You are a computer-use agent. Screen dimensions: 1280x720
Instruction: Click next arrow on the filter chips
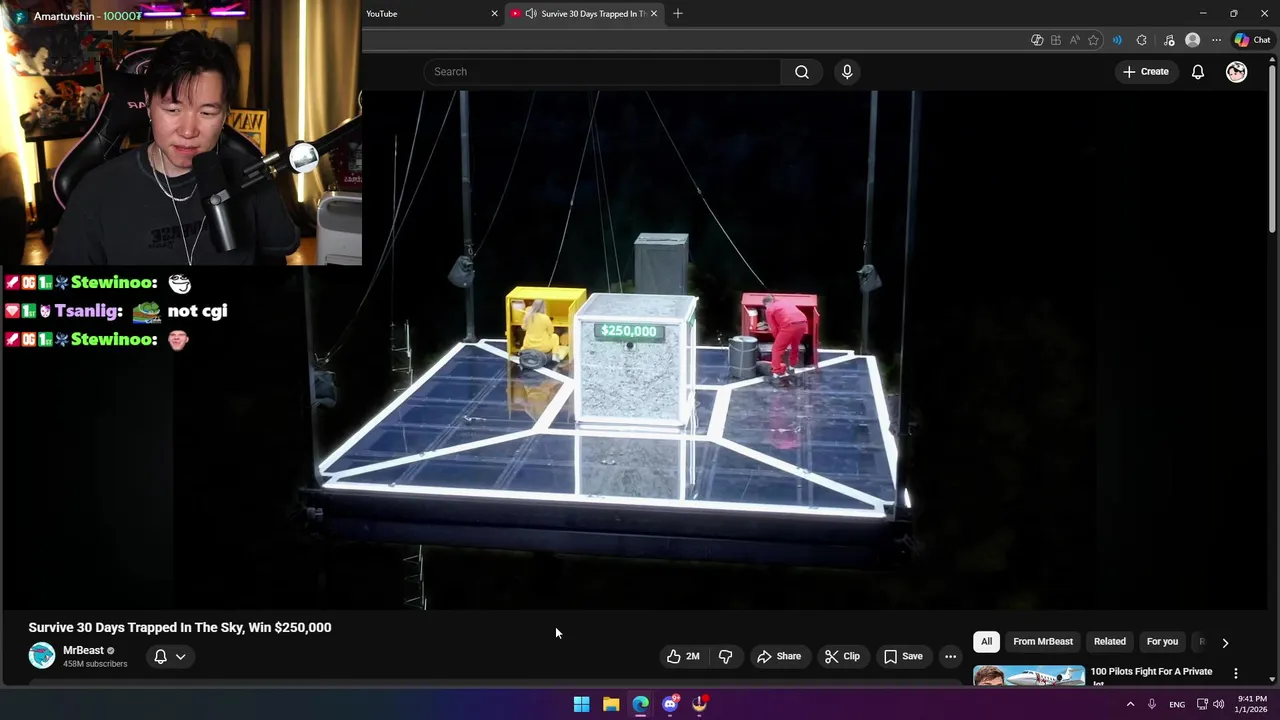(x=1225, y=642)
